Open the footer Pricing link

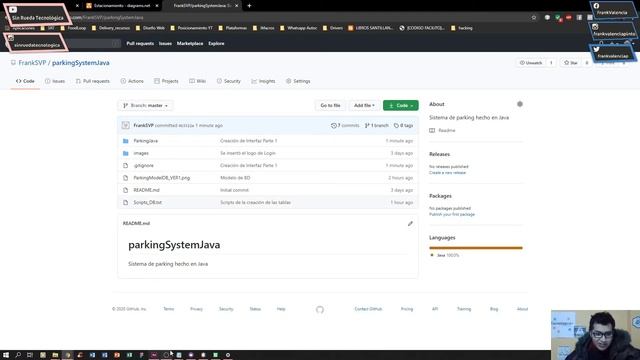[x=407, y=309]
